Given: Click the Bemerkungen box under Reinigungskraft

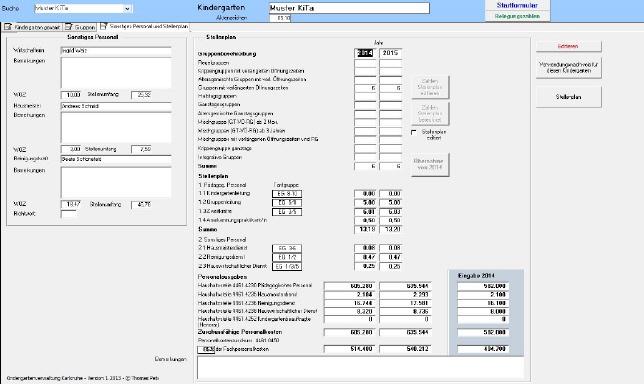Looking at the screenshot, I should click(116, 182).
